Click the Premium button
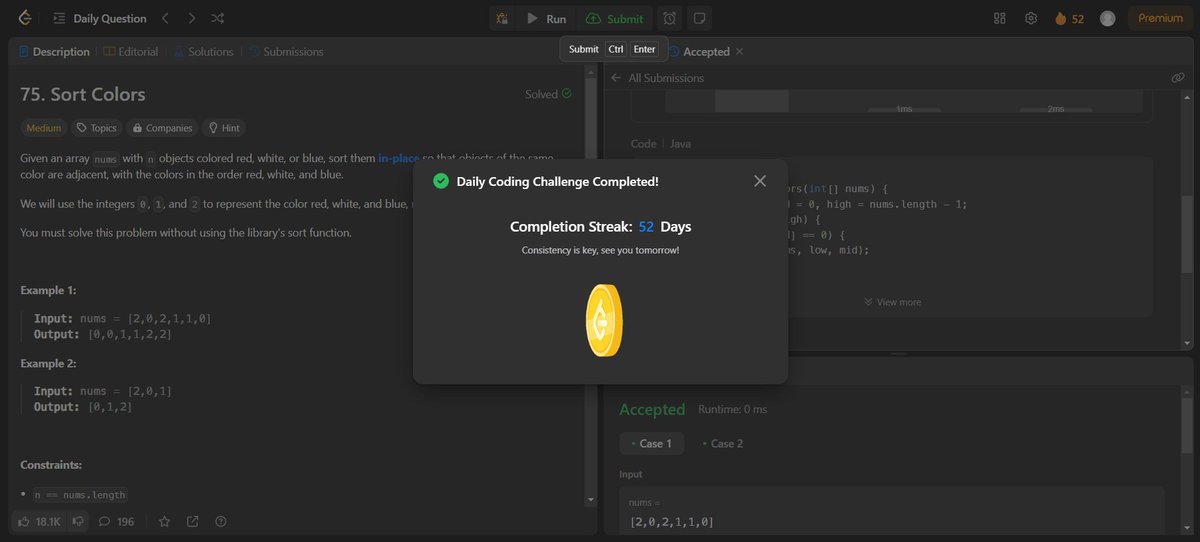1200x542 pixels. (x=1160, y=19)
